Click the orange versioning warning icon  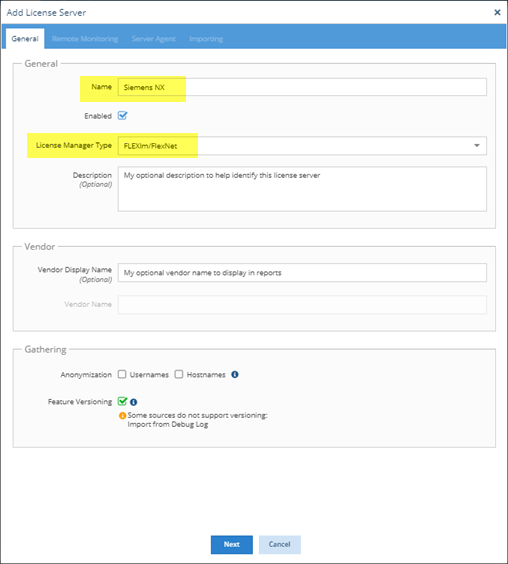[122, 415]
